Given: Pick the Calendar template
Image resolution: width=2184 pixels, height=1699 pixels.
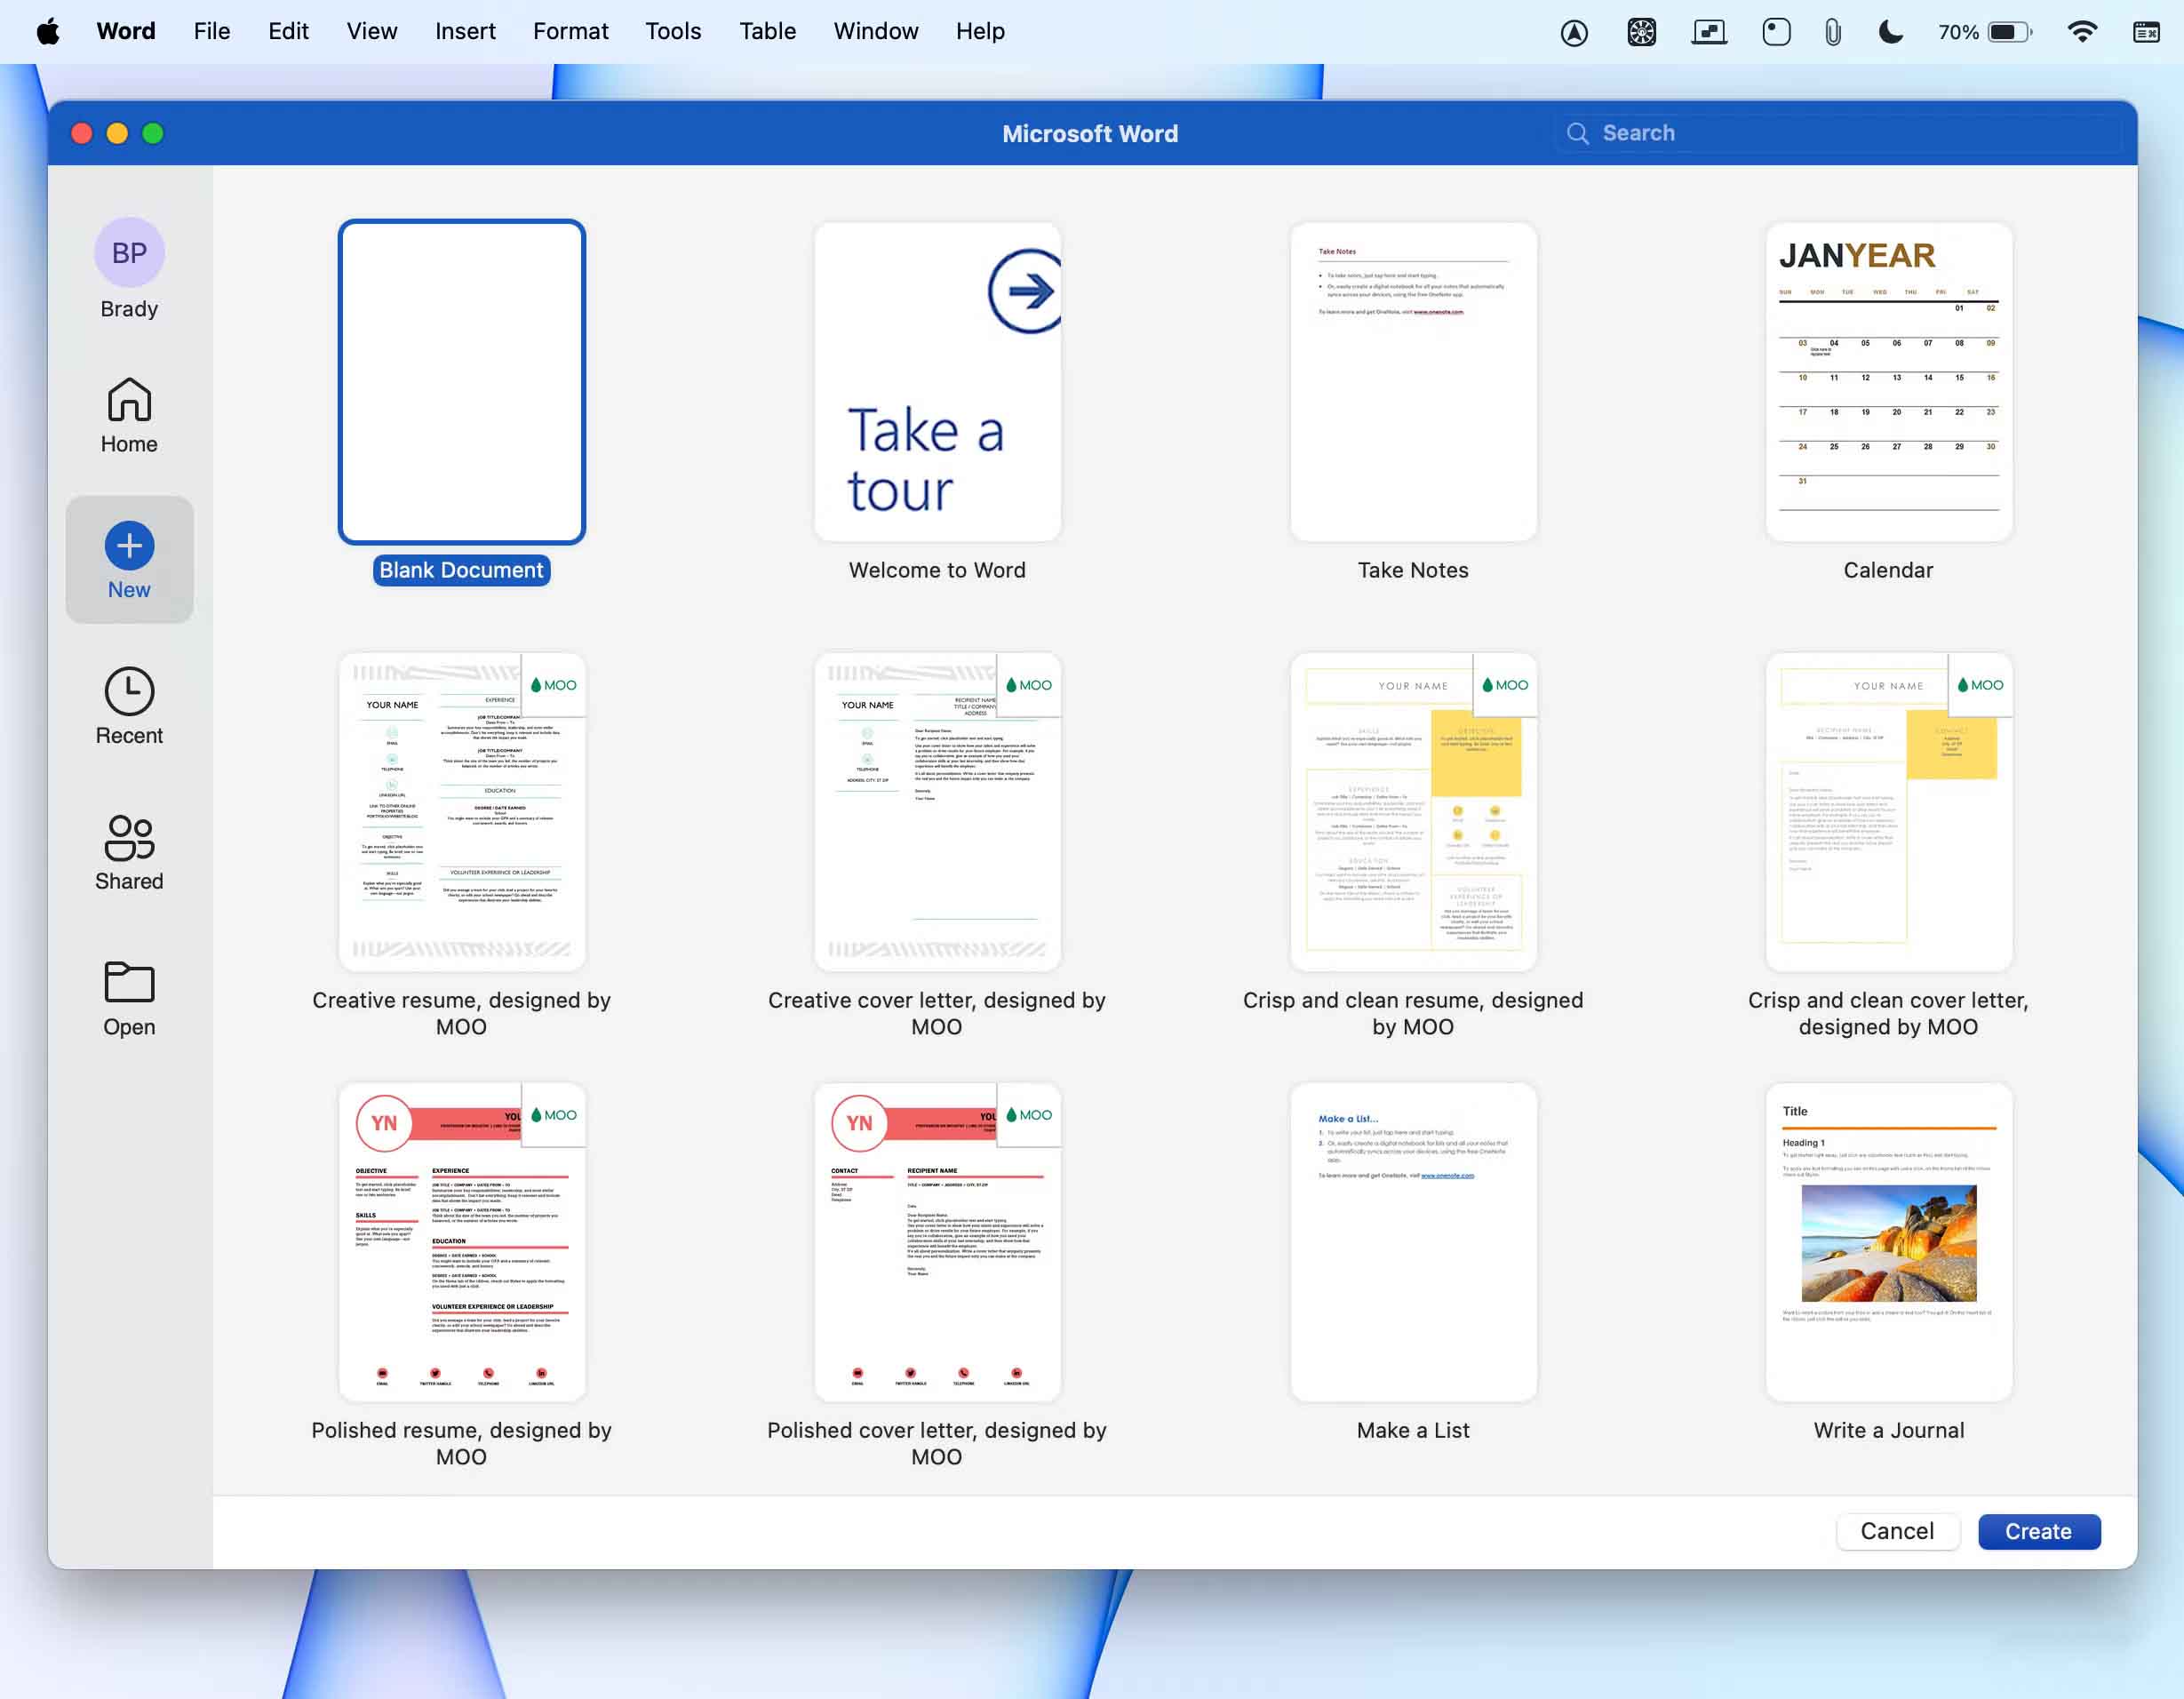Looking at the screenshot, I should click(1888, 382).
